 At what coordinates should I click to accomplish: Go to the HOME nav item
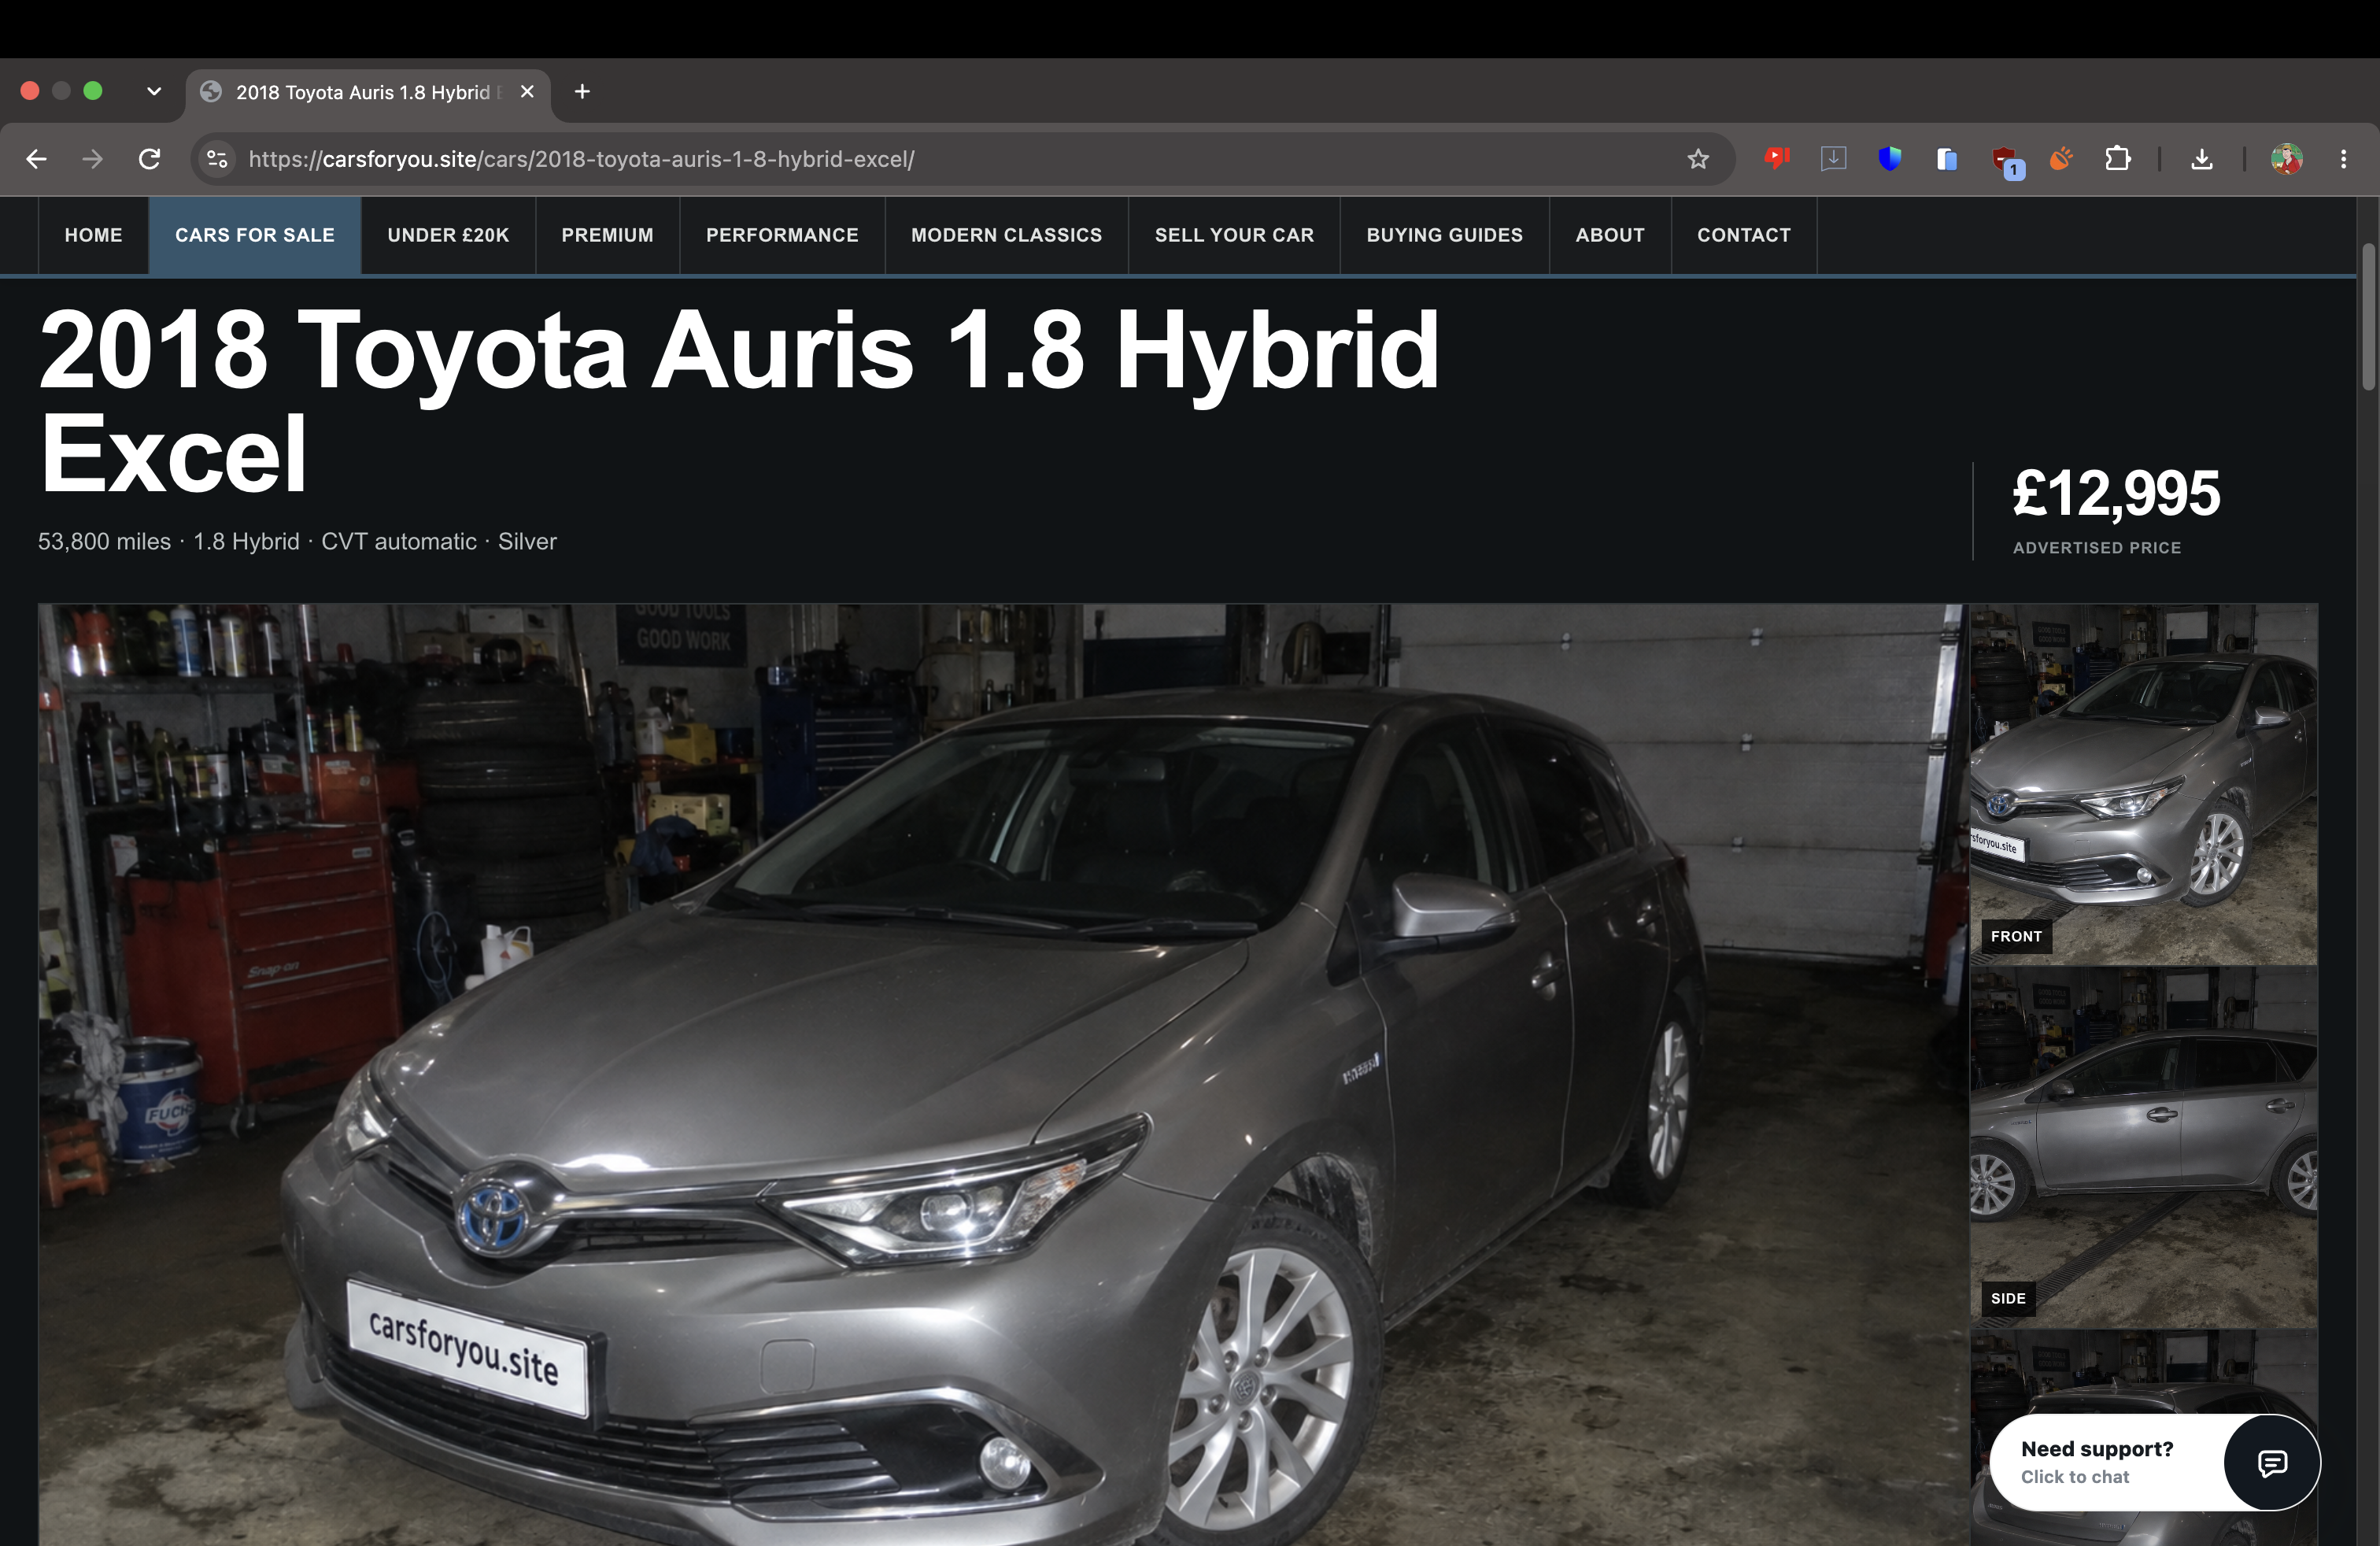[x=94, y=235]
